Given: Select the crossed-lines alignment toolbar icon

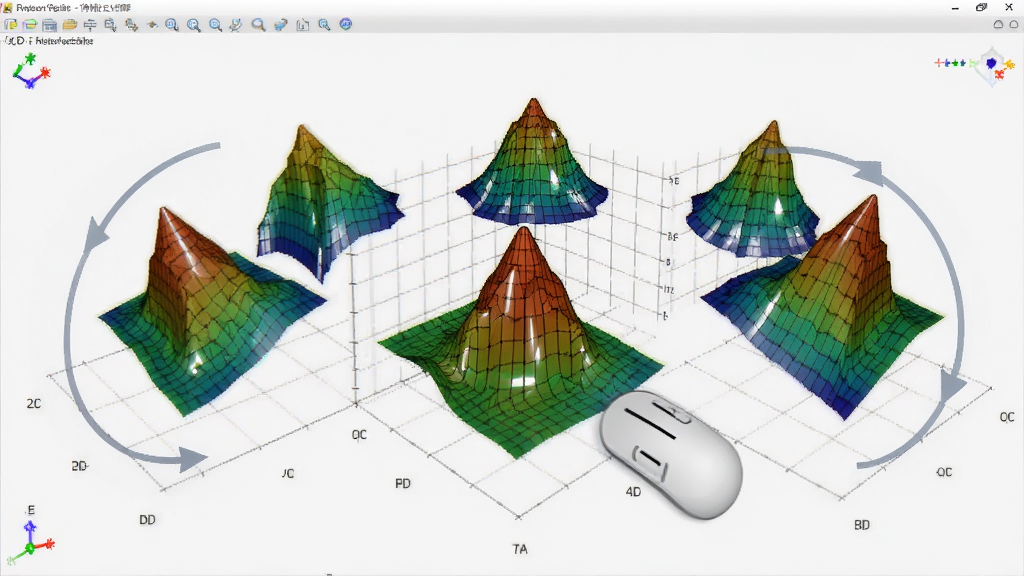Looking at the screenshot, I should click(x=90, y=25).
